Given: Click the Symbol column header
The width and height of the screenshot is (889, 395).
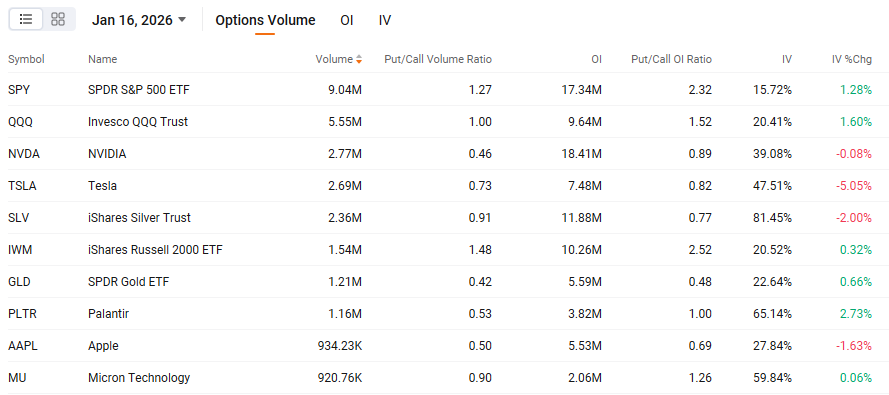Looking at the screenshot, I should [x=26, y=59].
